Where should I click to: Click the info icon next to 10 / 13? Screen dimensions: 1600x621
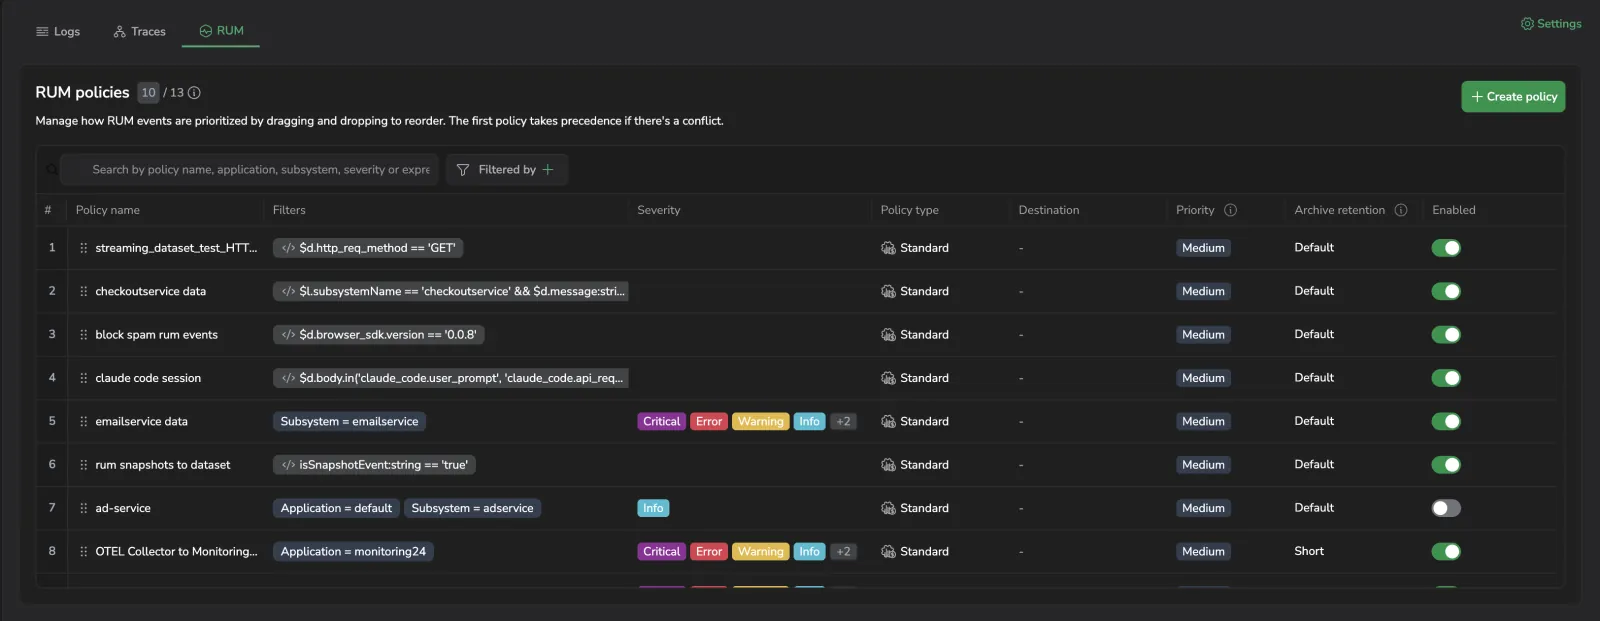[x=194, y=93]
